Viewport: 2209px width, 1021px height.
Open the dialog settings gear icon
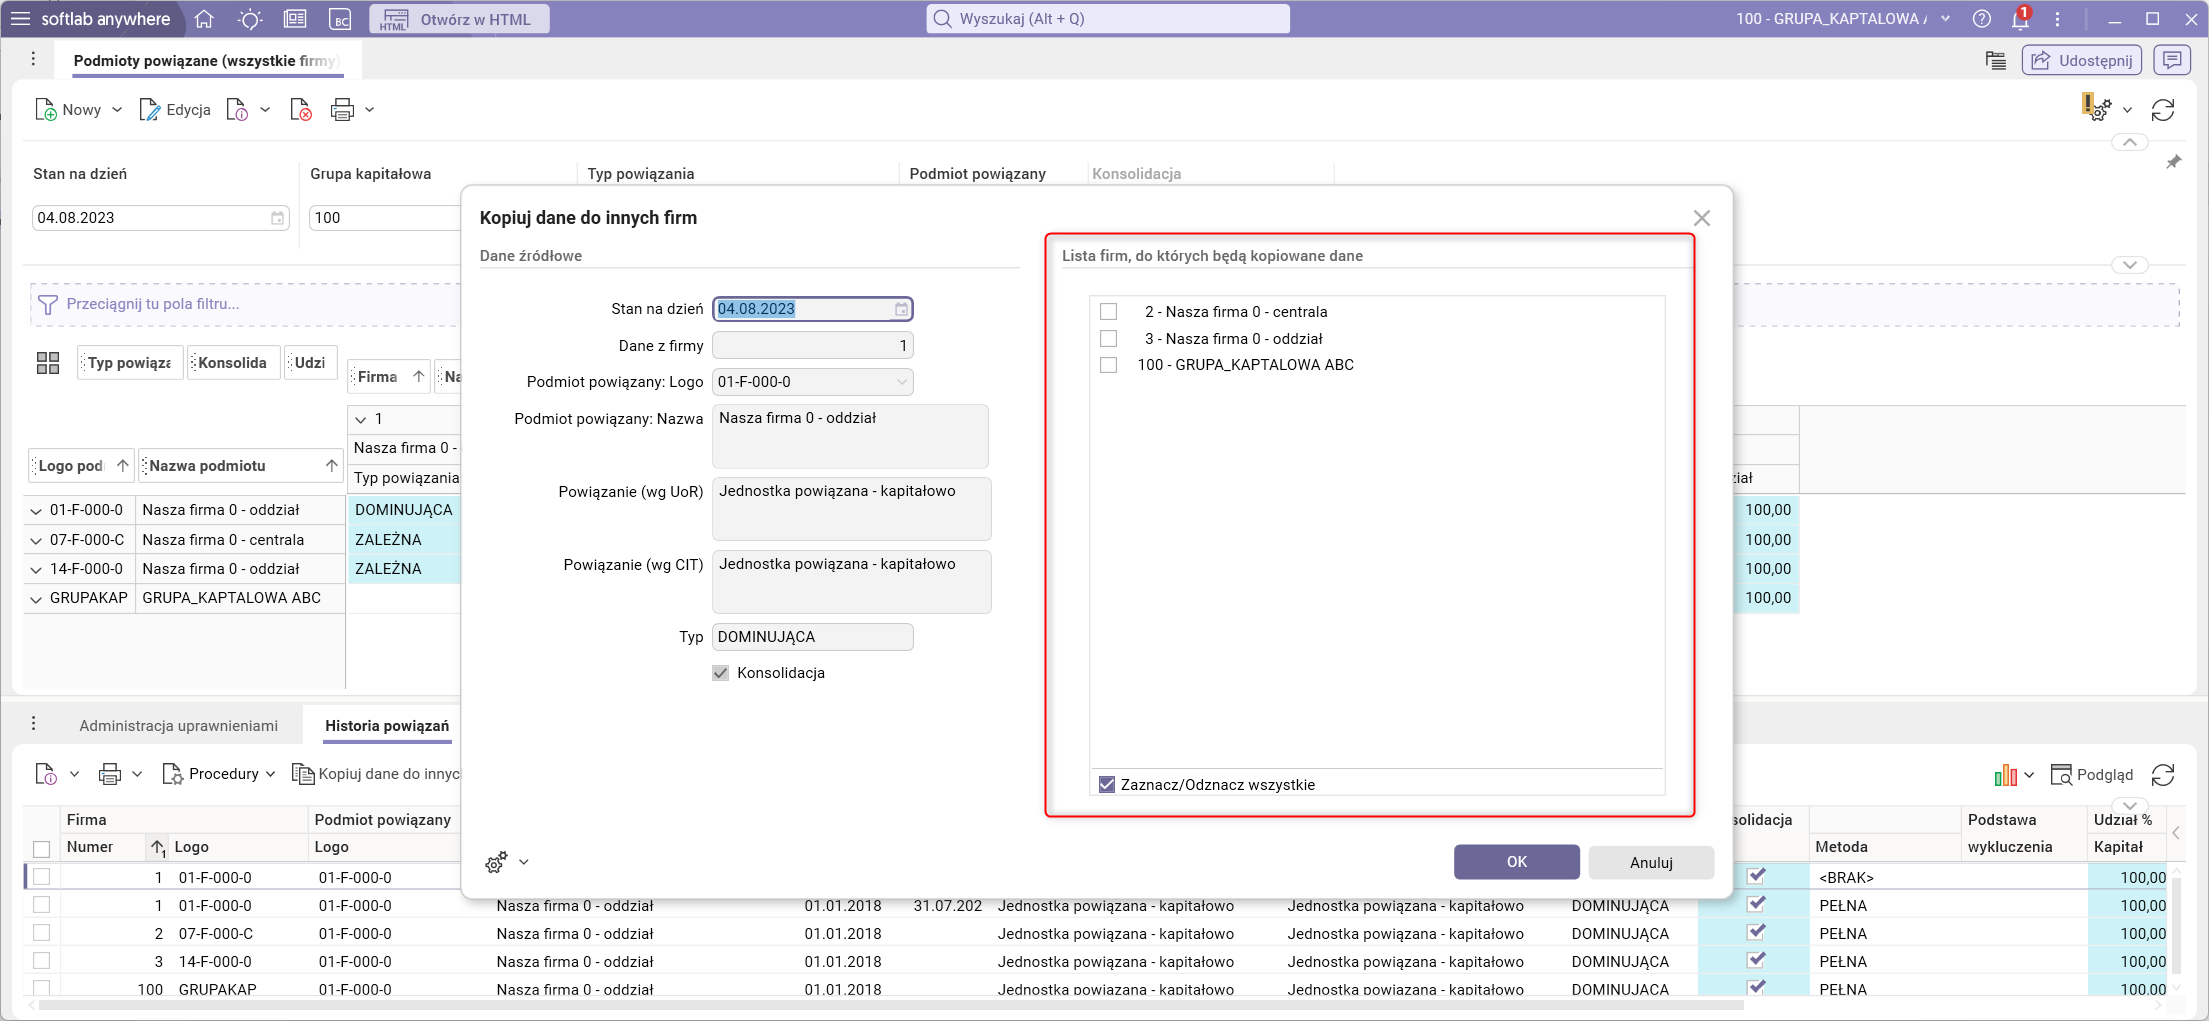point(496,862)
